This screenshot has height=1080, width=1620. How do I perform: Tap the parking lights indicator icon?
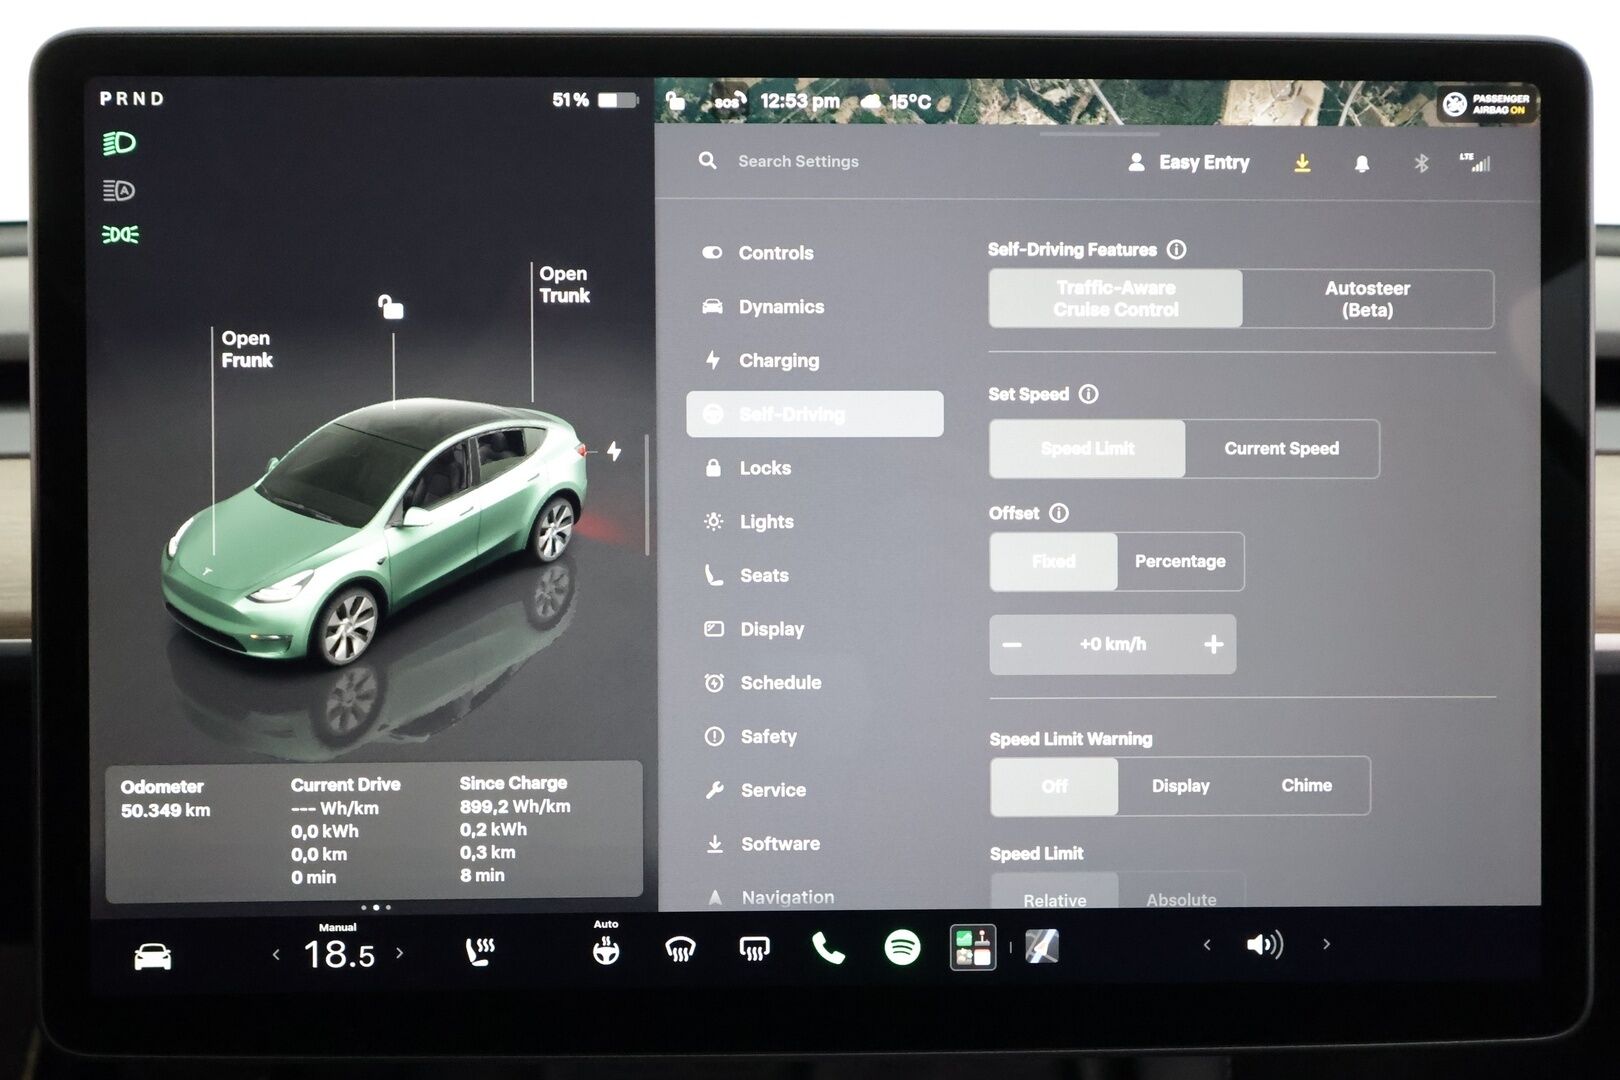pyautogui.click(x=120, y=234)
